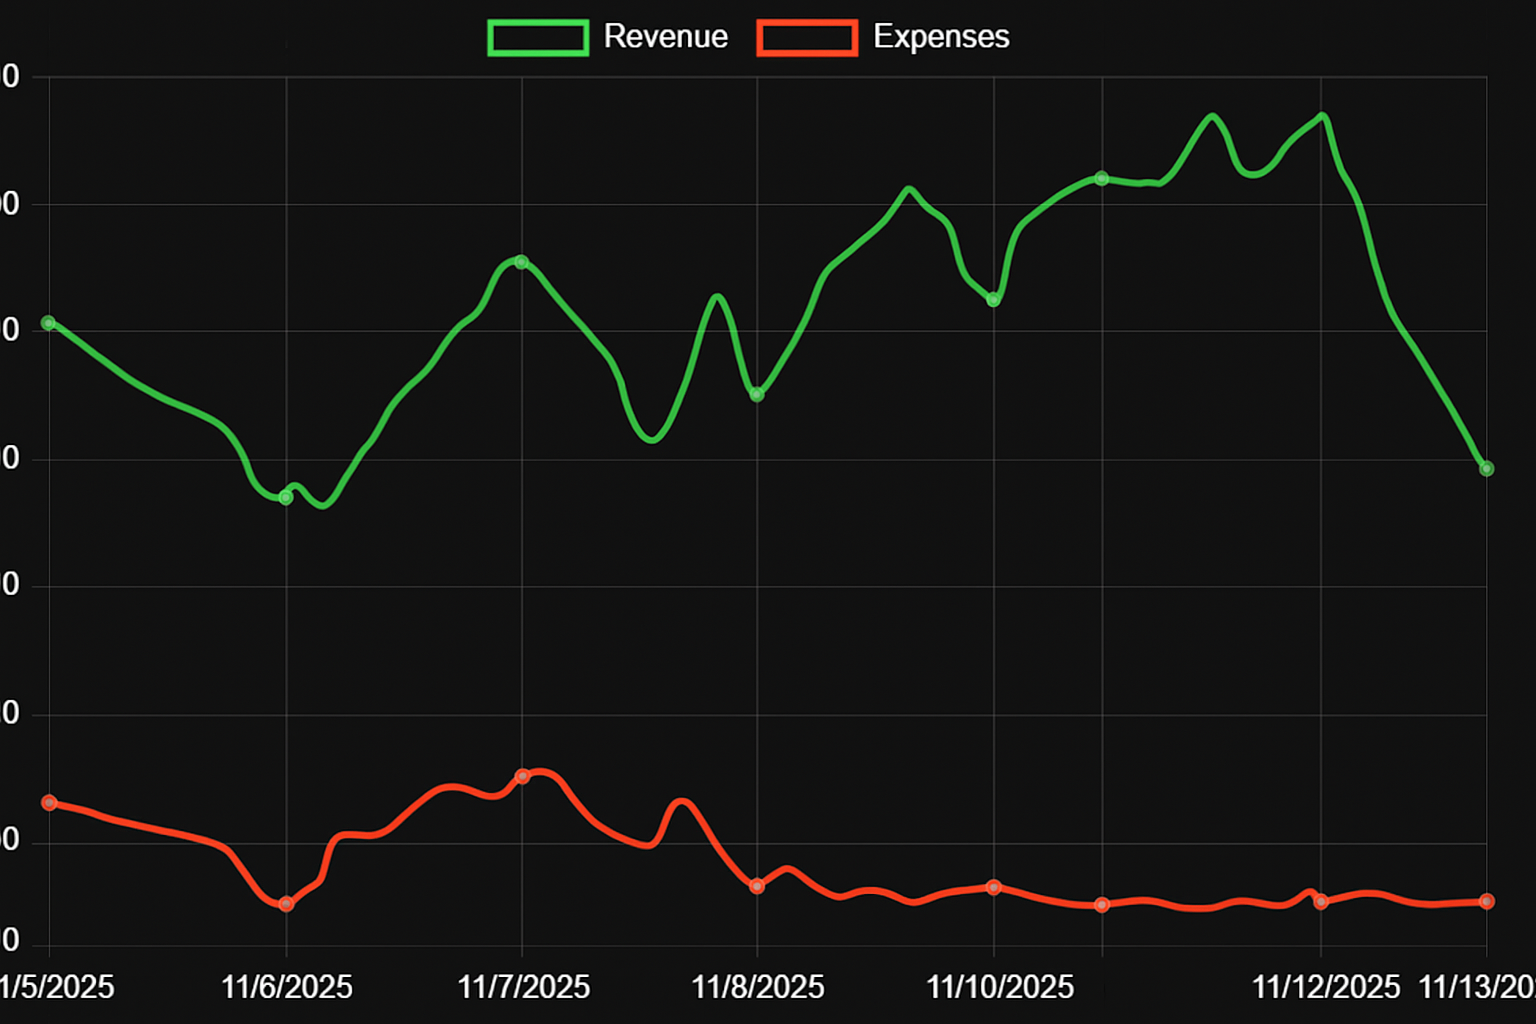Click the Revenue data point on 11/5/2025
1536x1024 pixels.
tap(47, 322)
